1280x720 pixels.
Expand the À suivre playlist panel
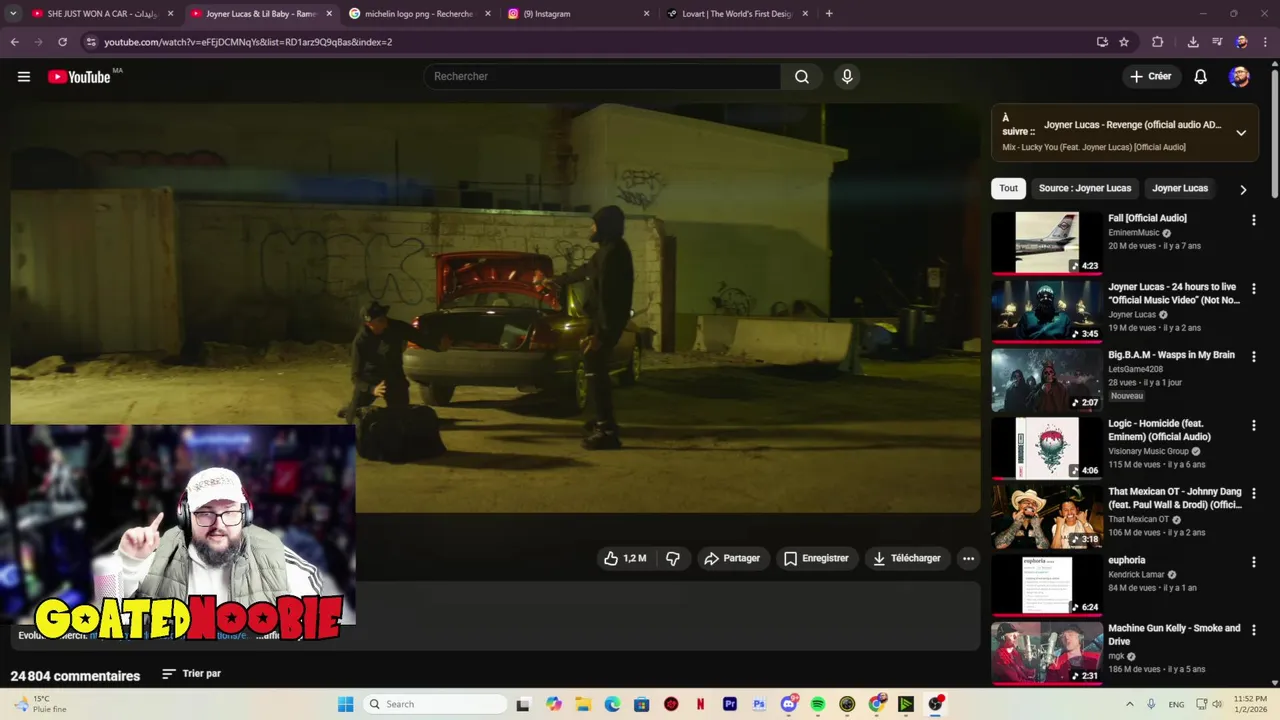tap(1241, 132)
